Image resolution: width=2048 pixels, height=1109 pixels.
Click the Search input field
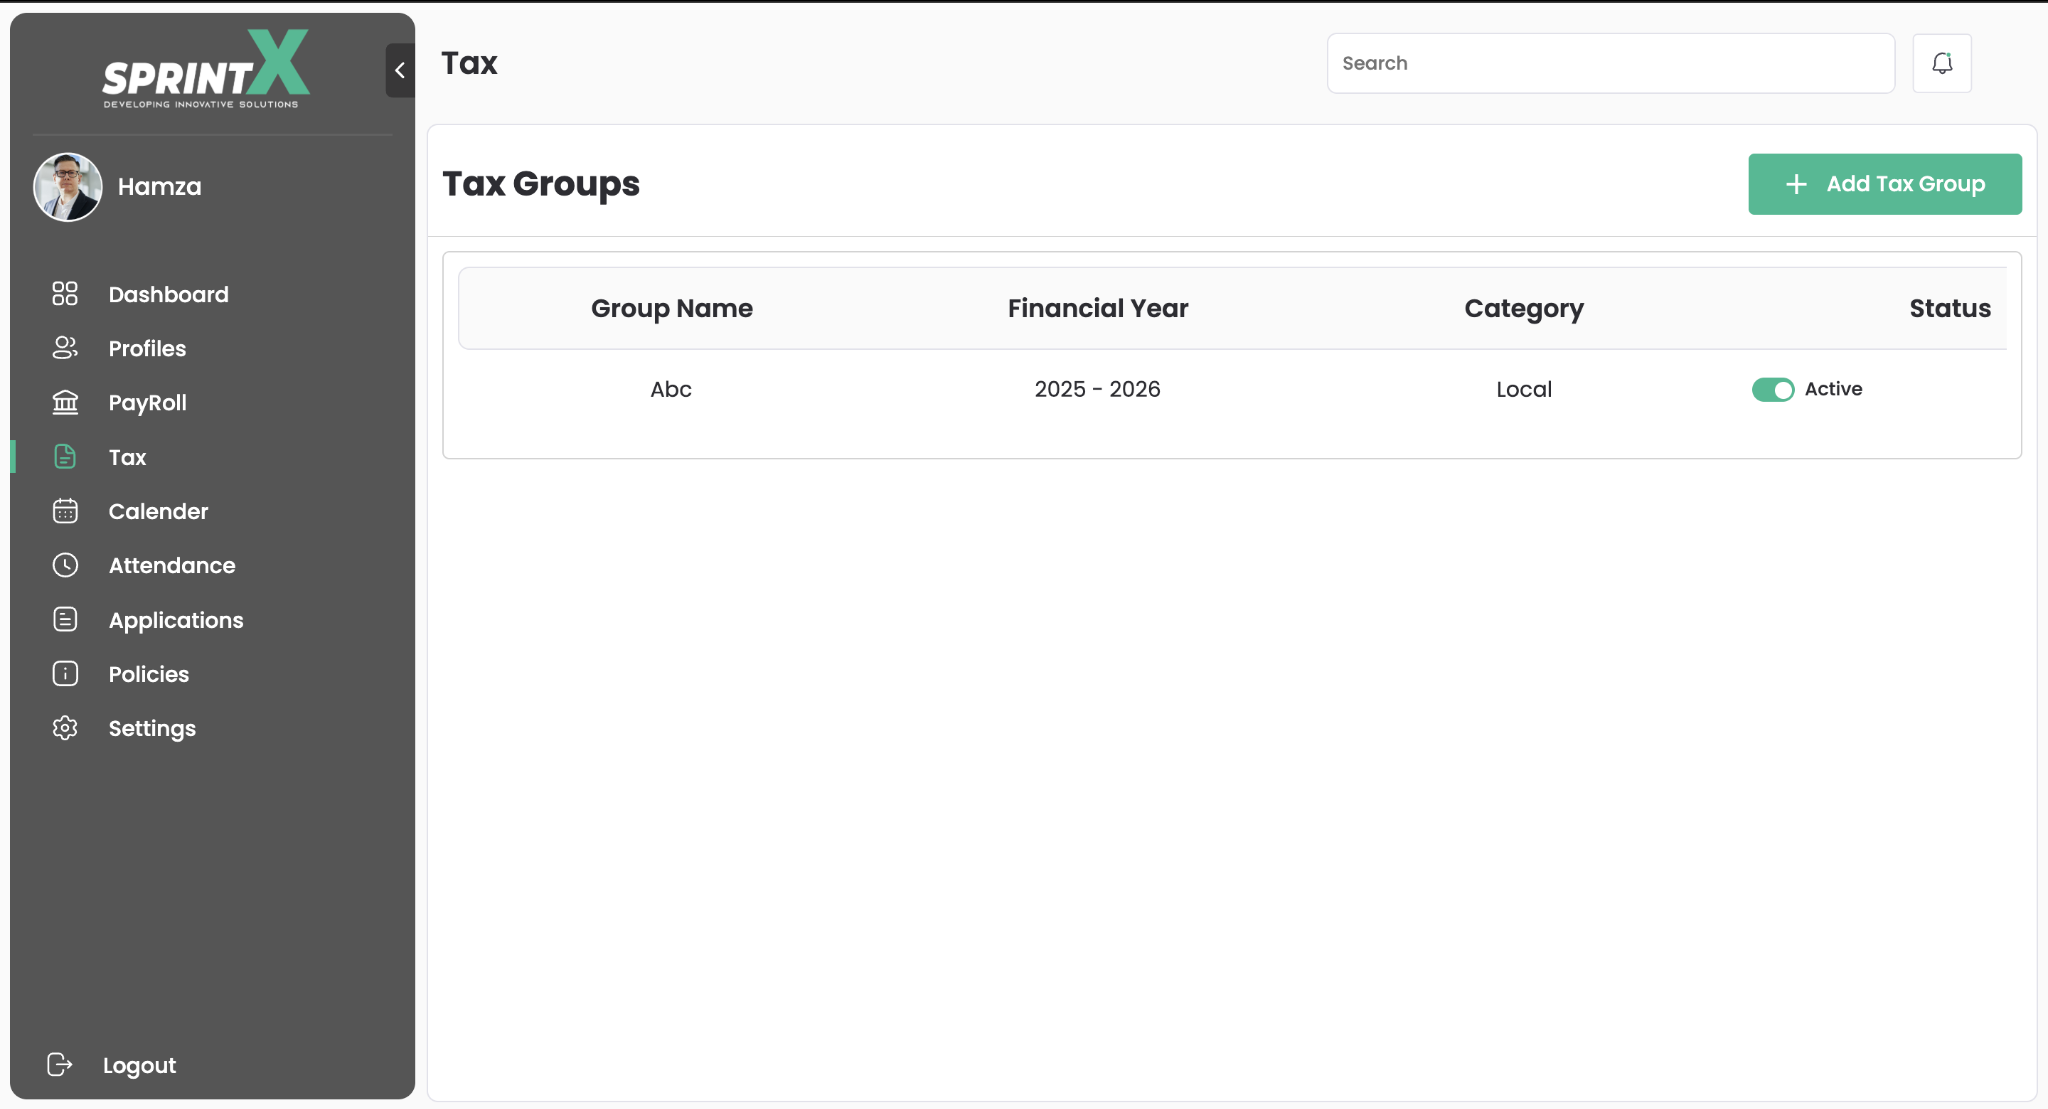1610,63
